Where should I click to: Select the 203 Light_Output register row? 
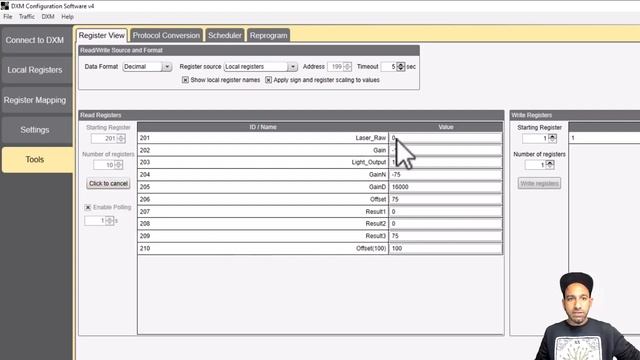click(x=320, y=162)
